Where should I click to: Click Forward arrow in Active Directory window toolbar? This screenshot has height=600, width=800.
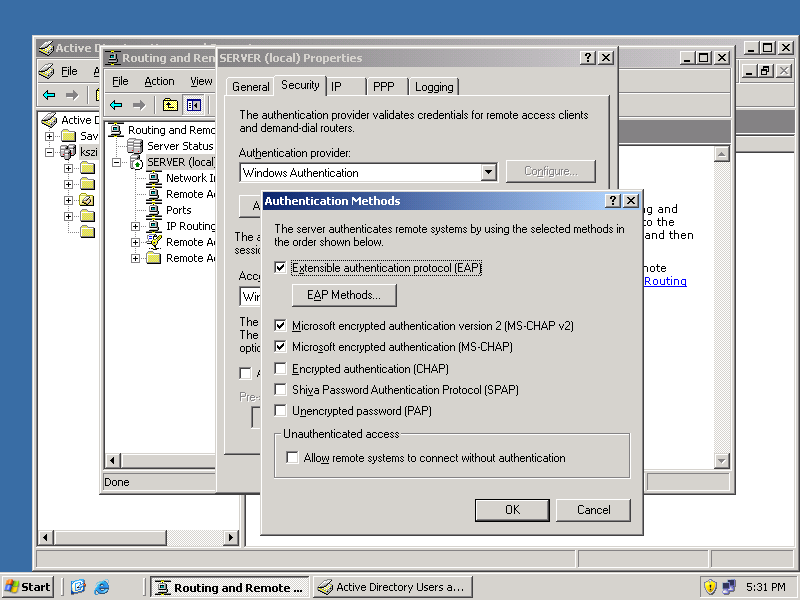click(72, 95)
